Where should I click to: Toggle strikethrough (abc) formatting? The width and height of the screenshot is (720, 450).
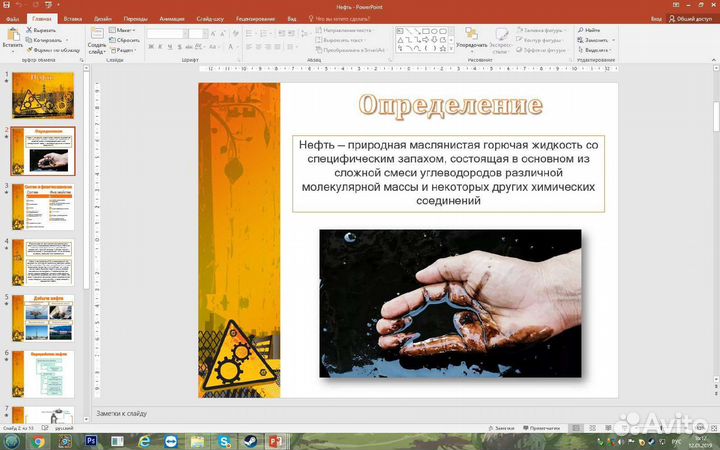tap(189, 47)
